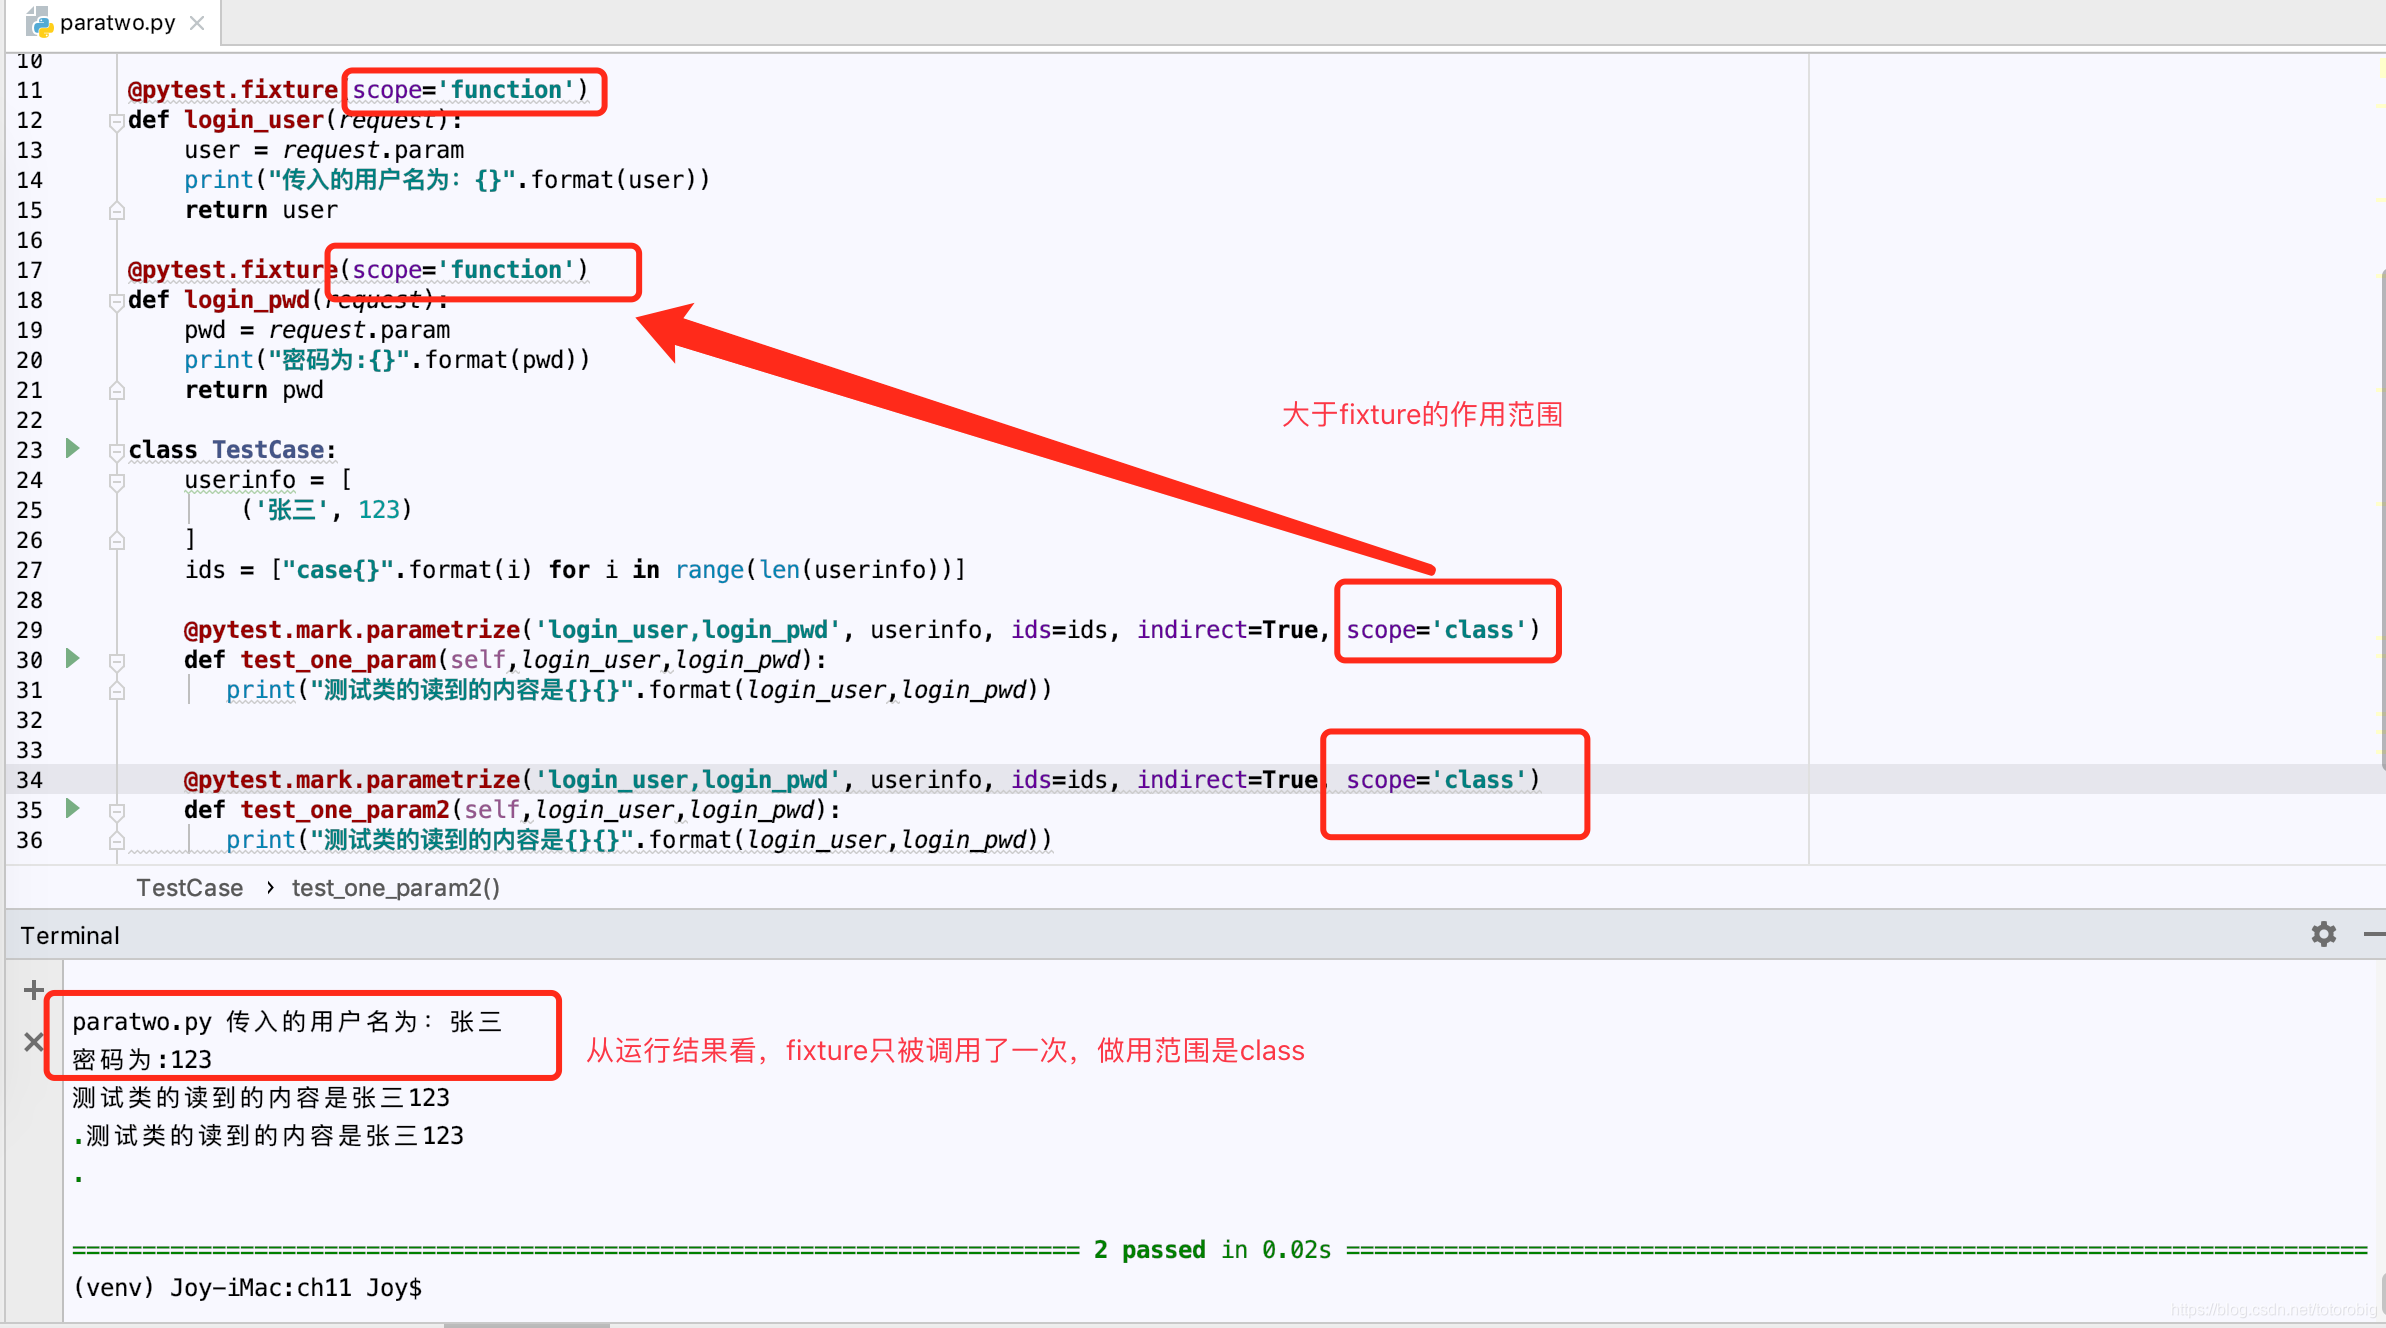Collapse the login_pwd function fold marker
Screen dimensions: 2386x1328
click(116, 300)
